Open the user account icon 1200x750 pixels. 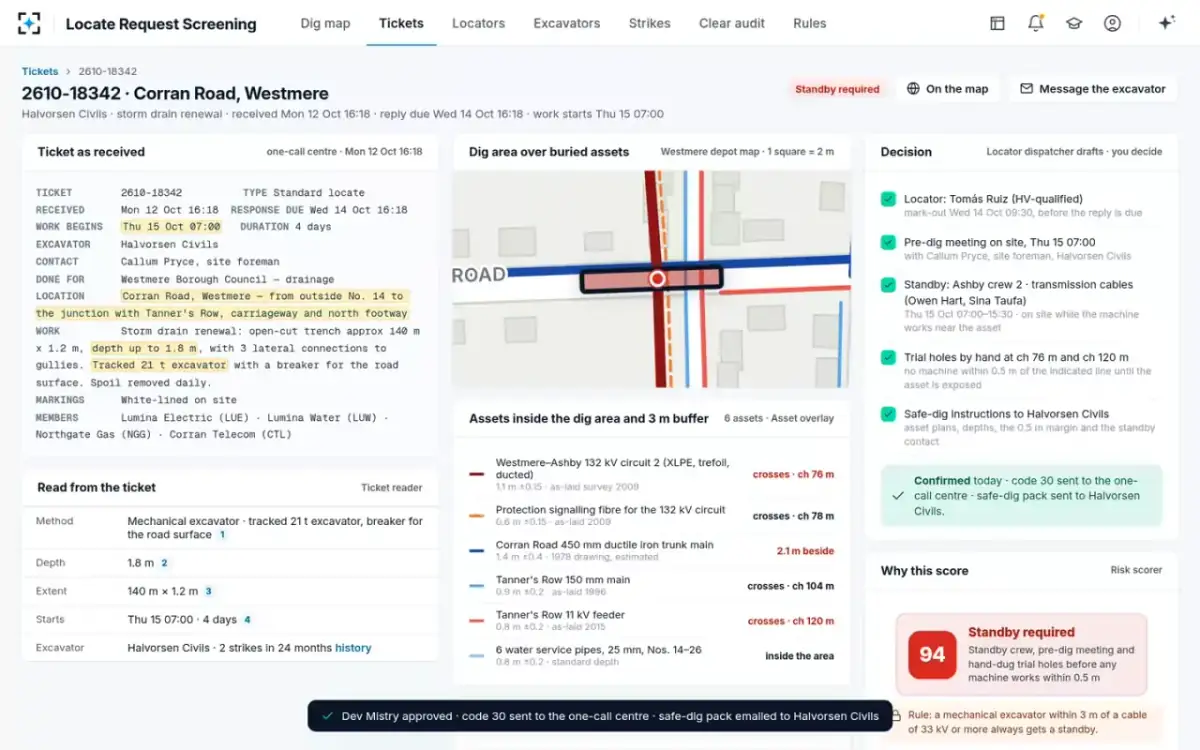tap(1112, 23)
